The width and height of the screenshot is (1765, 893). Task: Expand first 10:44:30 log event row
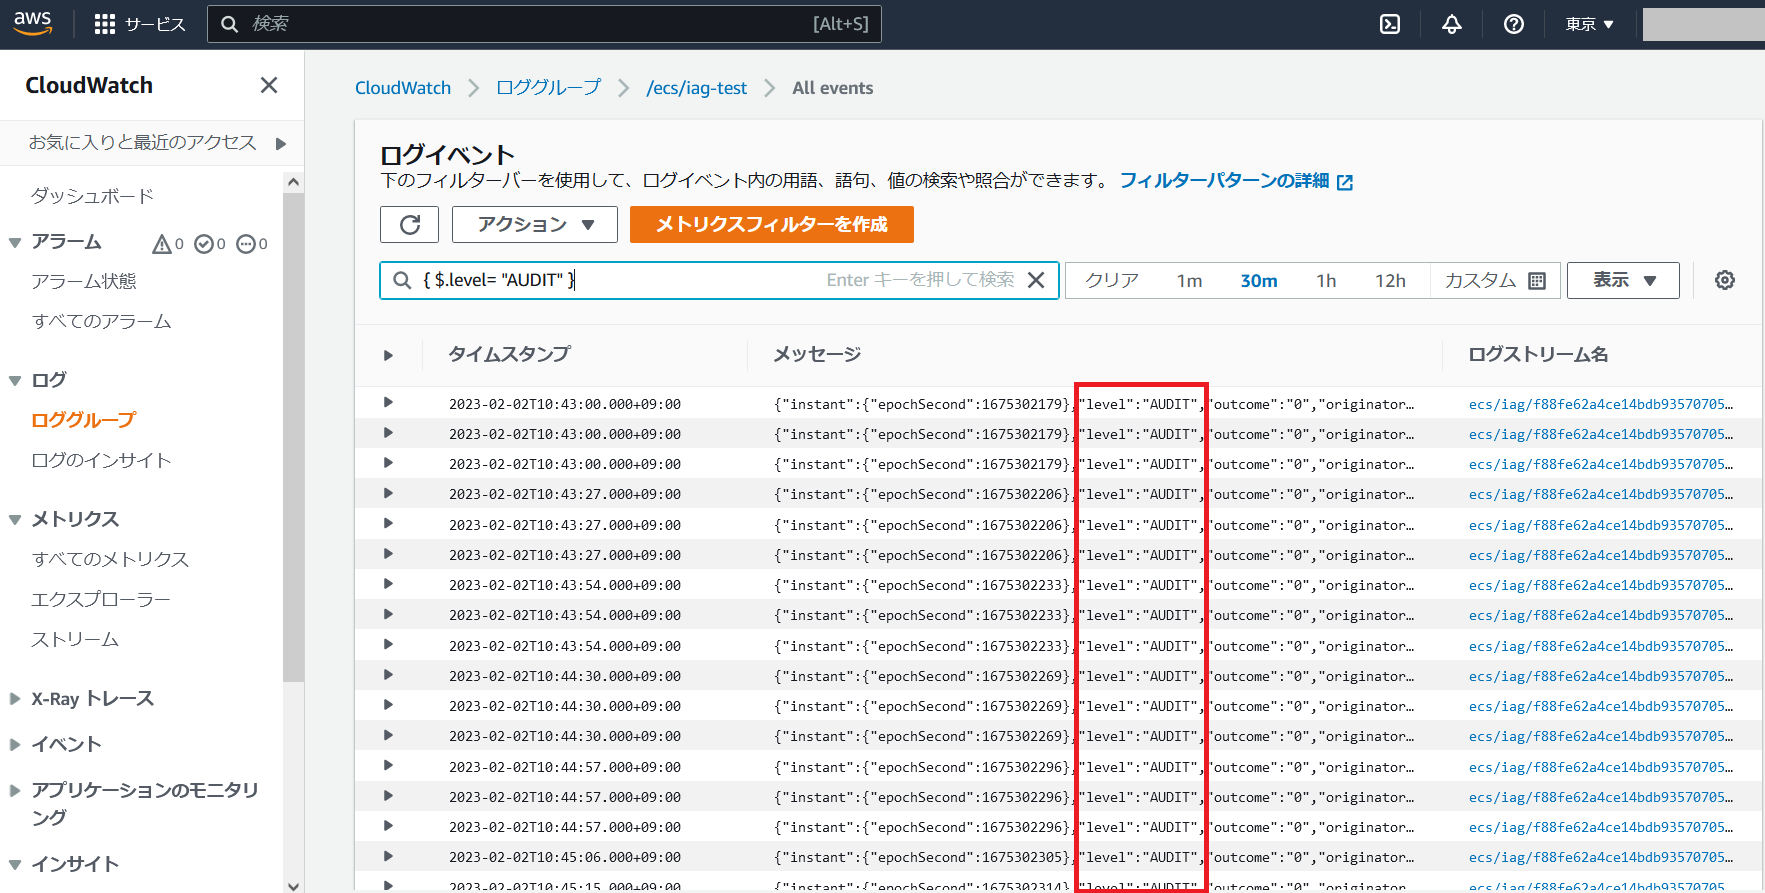[388, 674]
